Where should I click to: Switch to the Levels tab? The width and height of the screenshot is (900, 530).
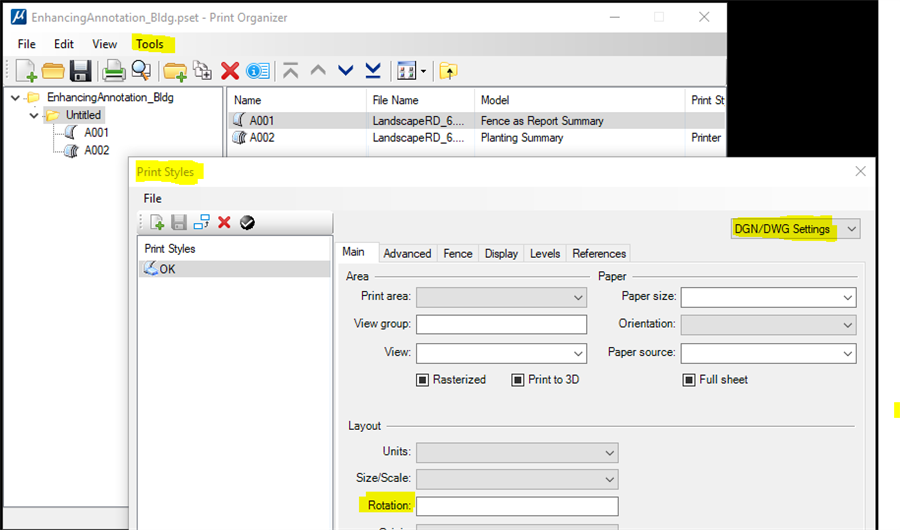pos(545,254)
